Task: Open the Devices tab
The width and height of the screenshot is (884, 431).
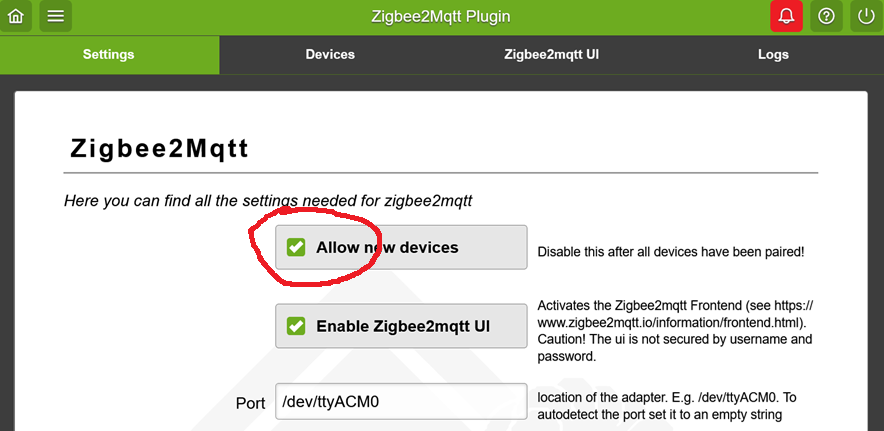Action: 330,54
